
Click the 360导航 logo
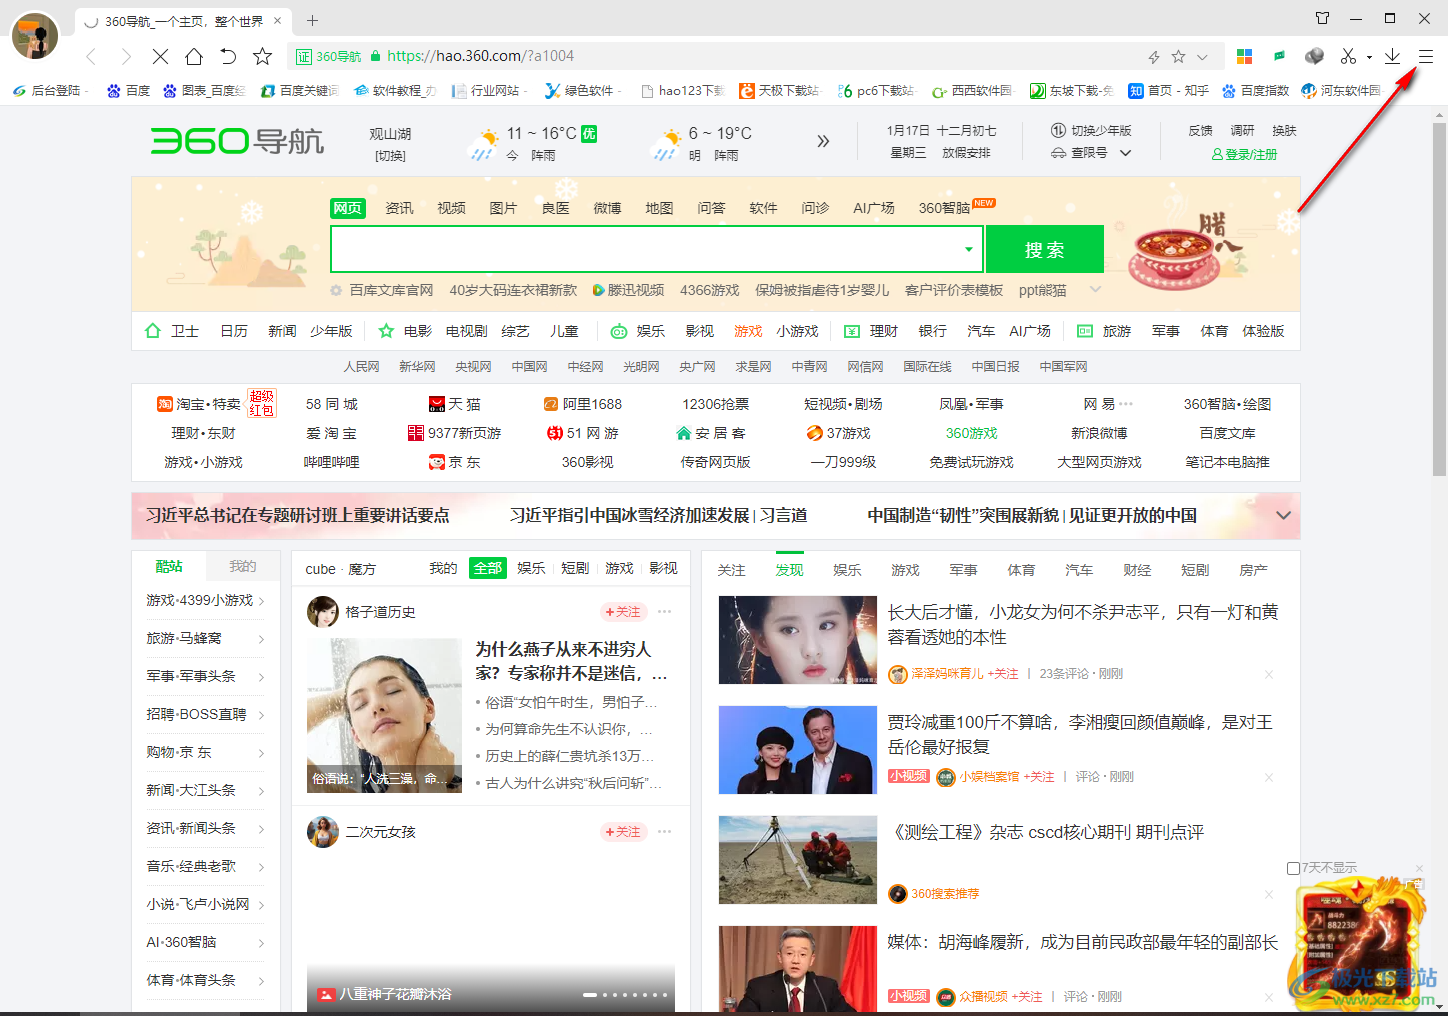(237, 141)
